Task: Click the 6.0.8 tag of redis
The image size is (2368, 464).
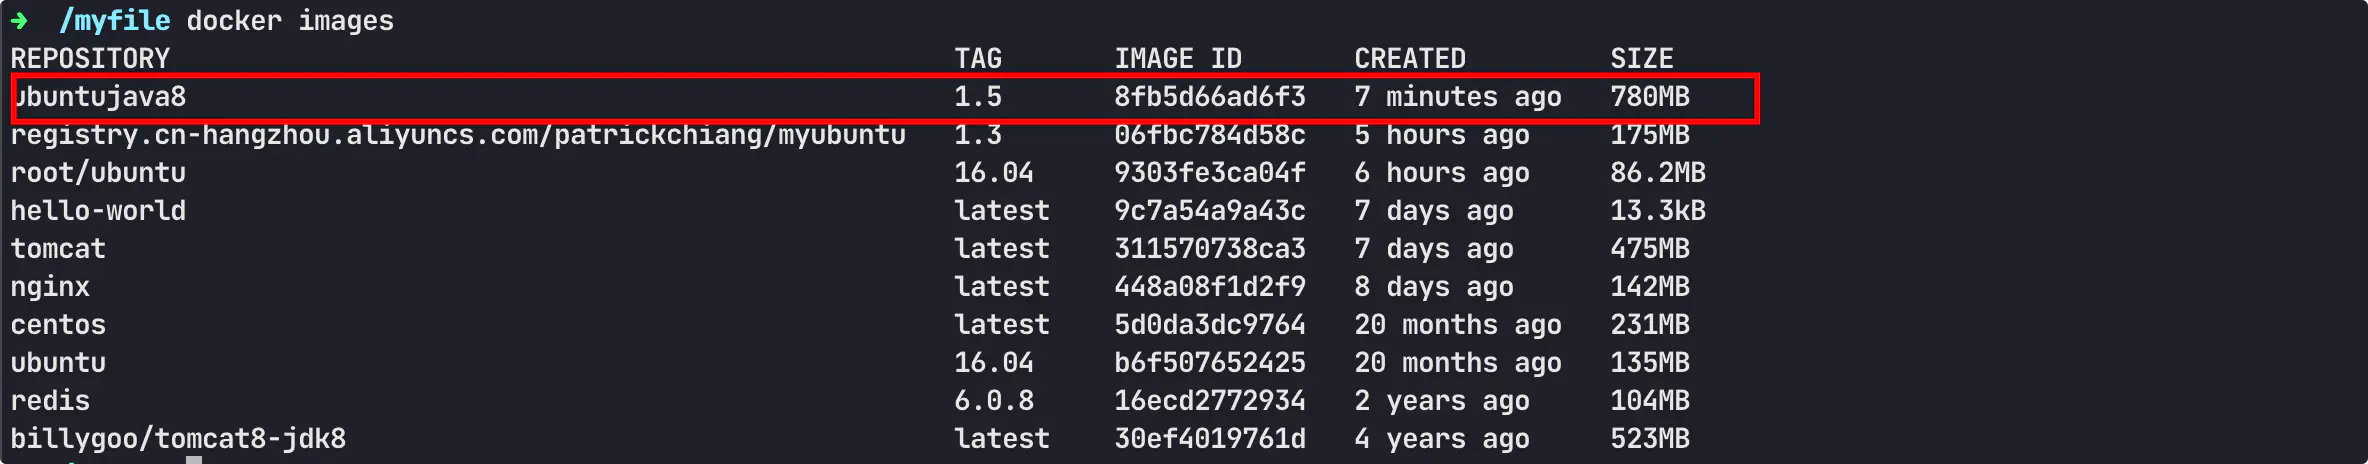Action: (994, 401)
